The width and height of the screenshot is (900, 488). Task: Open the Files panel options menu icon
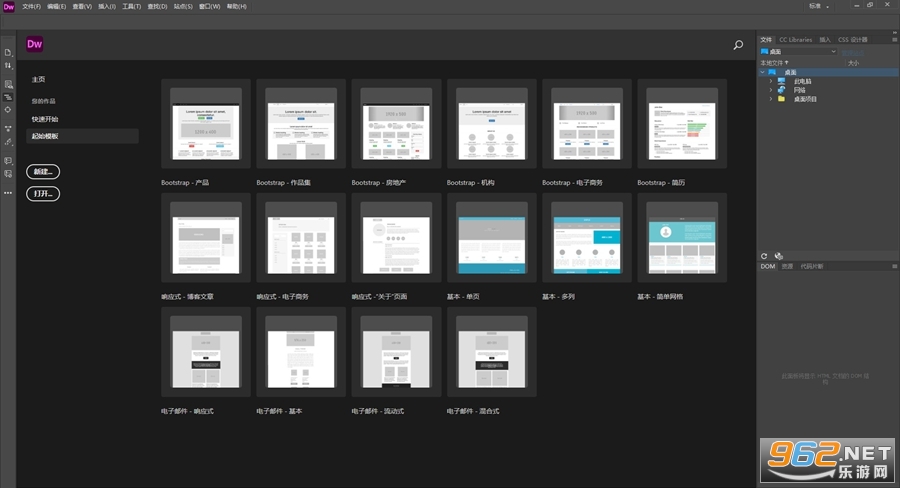point(894,40)
